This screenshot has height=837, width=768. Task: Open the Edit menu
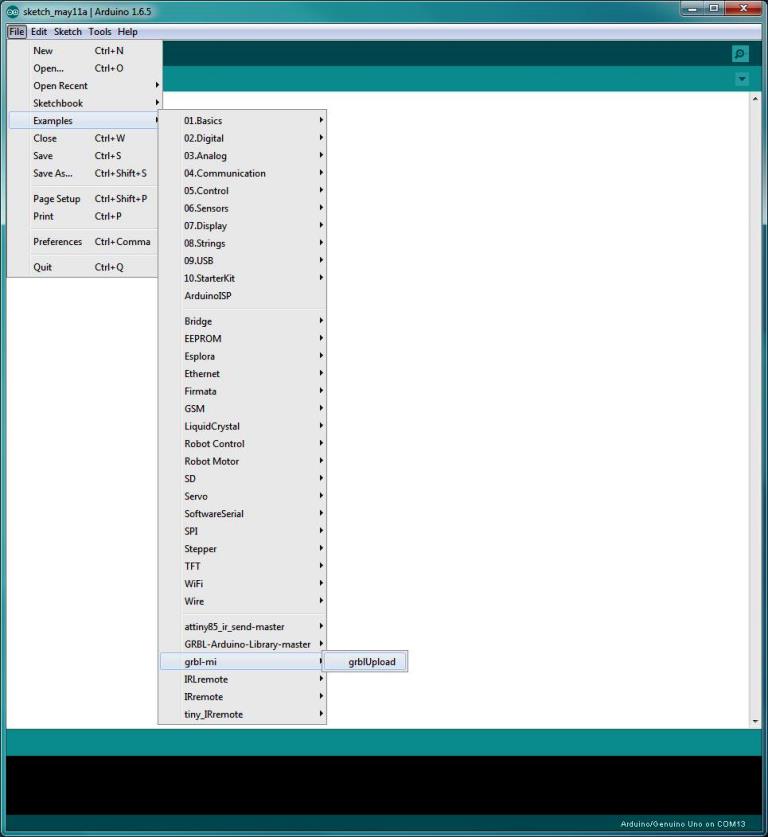coord(39,31)
